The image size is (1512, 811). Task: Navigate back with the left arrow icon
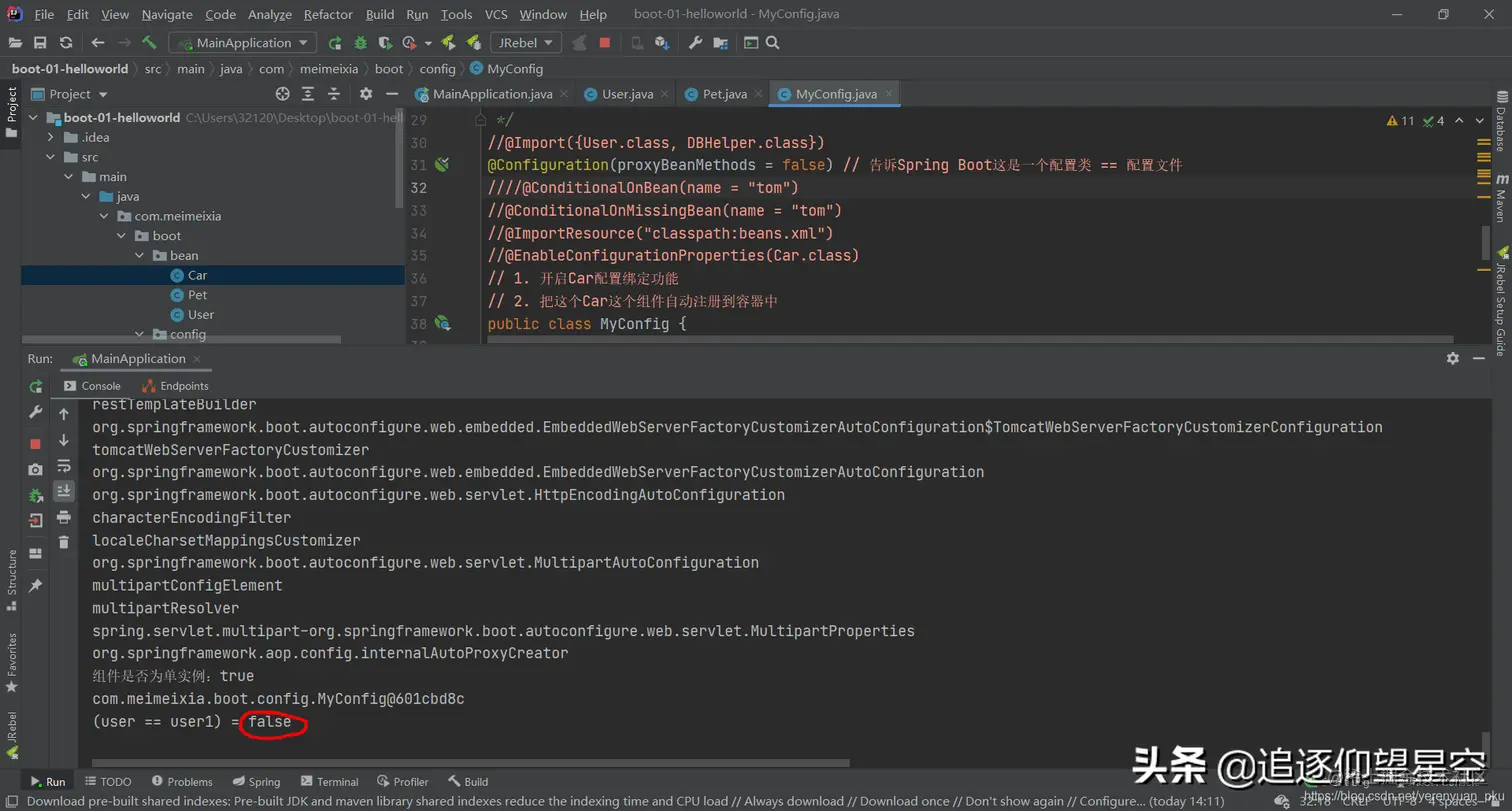point(97,43)
